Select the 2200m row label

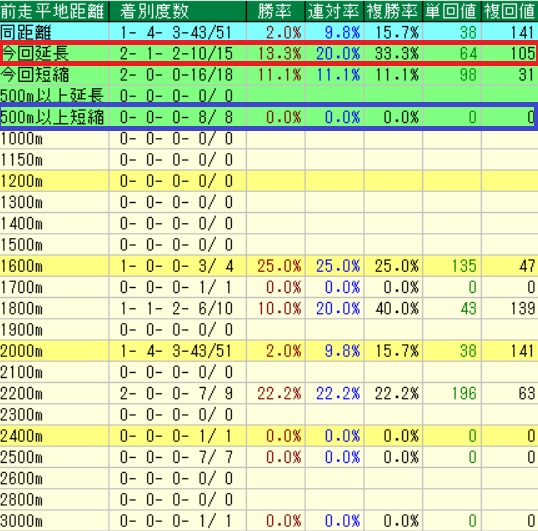coord(22,393)
